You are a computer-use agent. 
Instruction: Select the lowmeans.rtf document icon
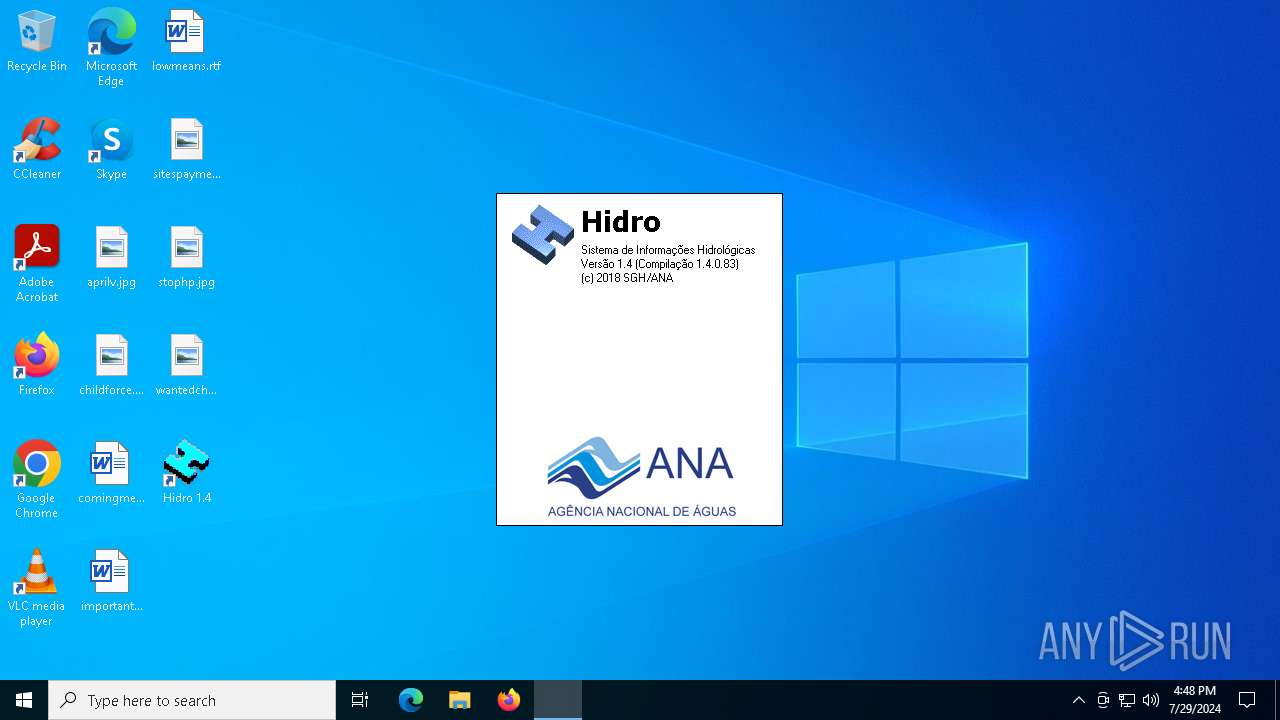click(x=186, y=41)
